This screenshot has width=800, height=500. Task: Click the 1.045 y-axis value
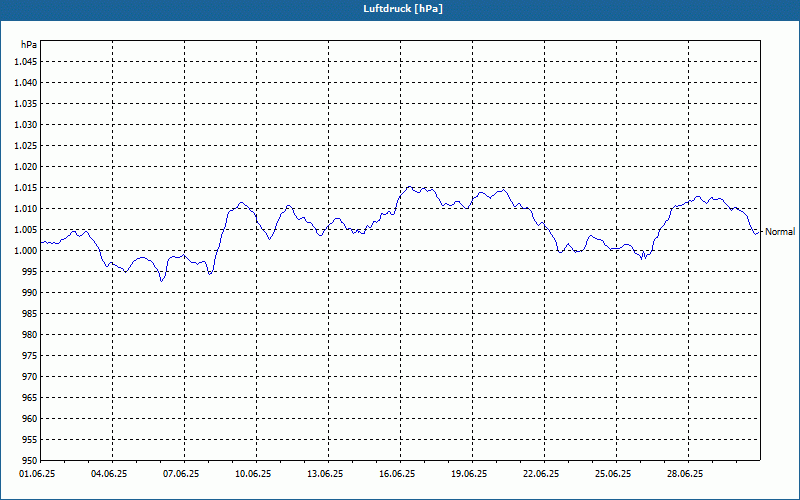click(26, 62)
